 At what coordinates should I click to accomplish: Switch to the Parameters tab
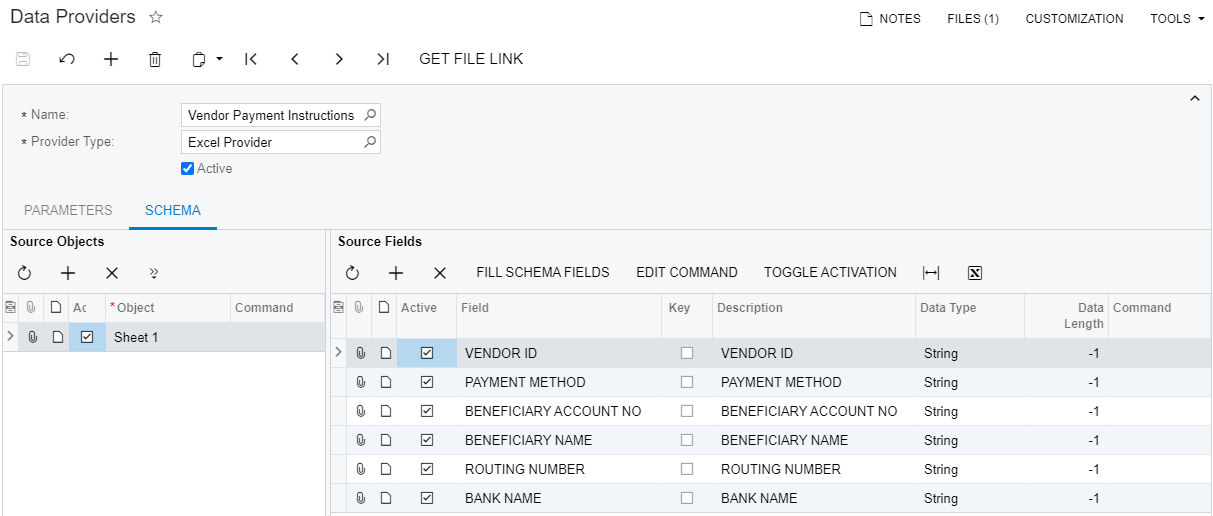tap(68, 210)
